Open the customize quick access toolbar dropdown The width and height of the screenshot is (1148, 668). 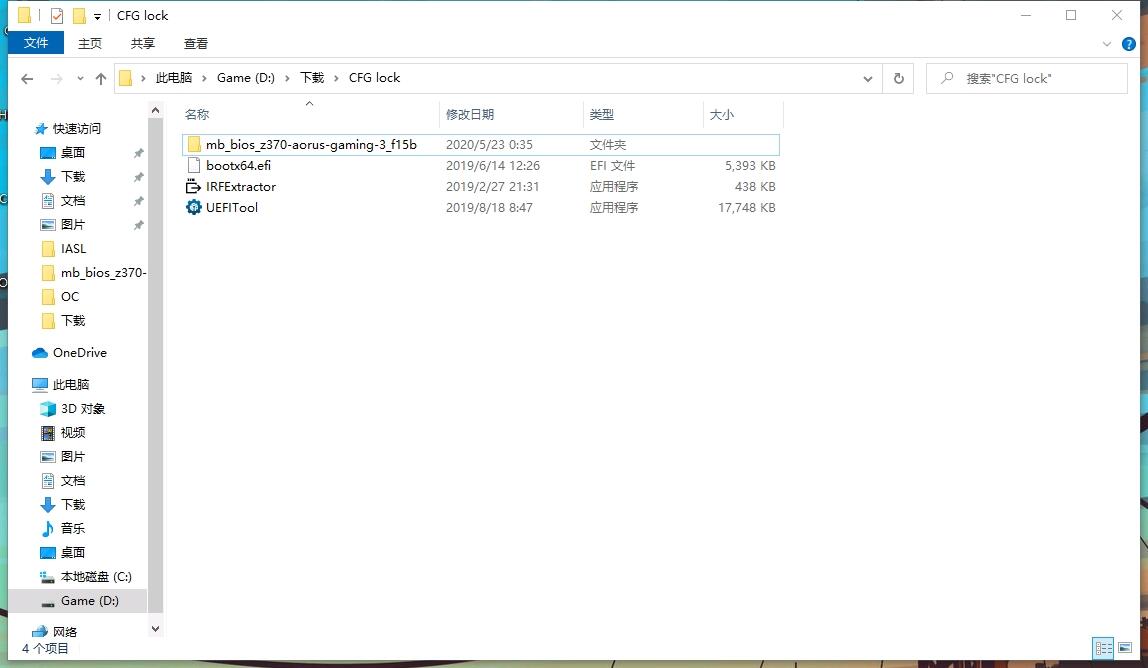pos(97,16)
